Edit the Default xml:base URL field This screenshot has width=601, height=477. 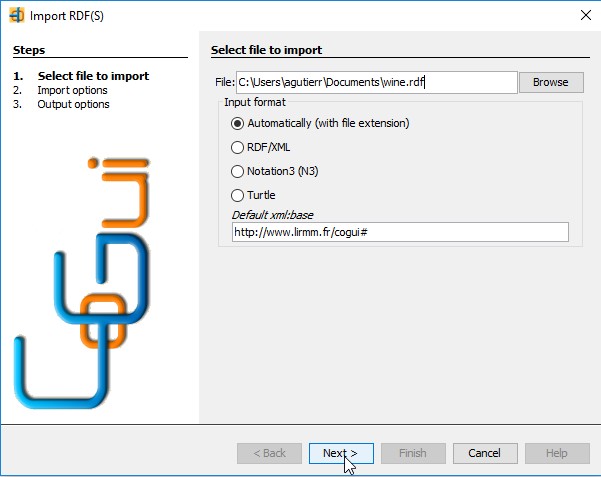click(x=400, y=232)
